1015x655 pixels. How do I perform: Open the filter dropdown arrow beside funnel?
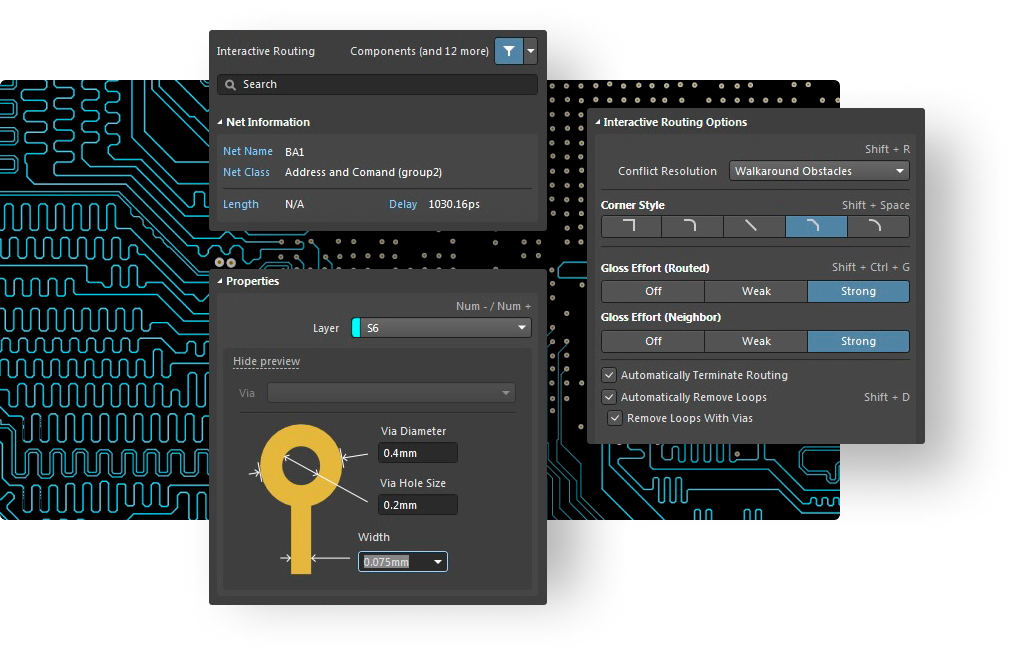point(531,51)
